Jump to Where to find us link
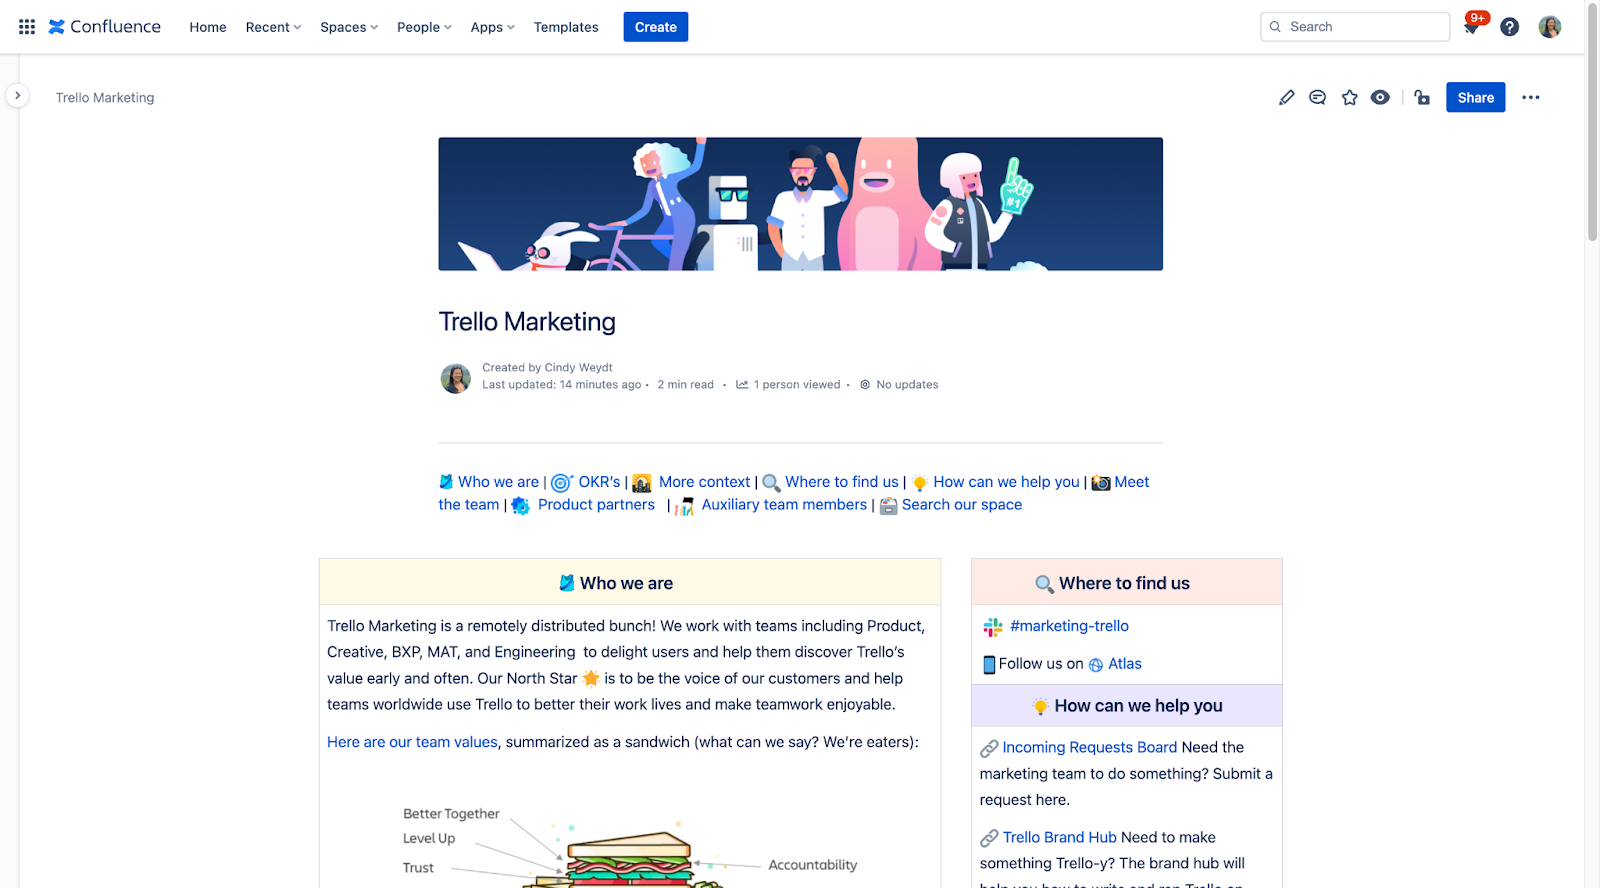This screenshot has height=888, width=1600. 842,482
